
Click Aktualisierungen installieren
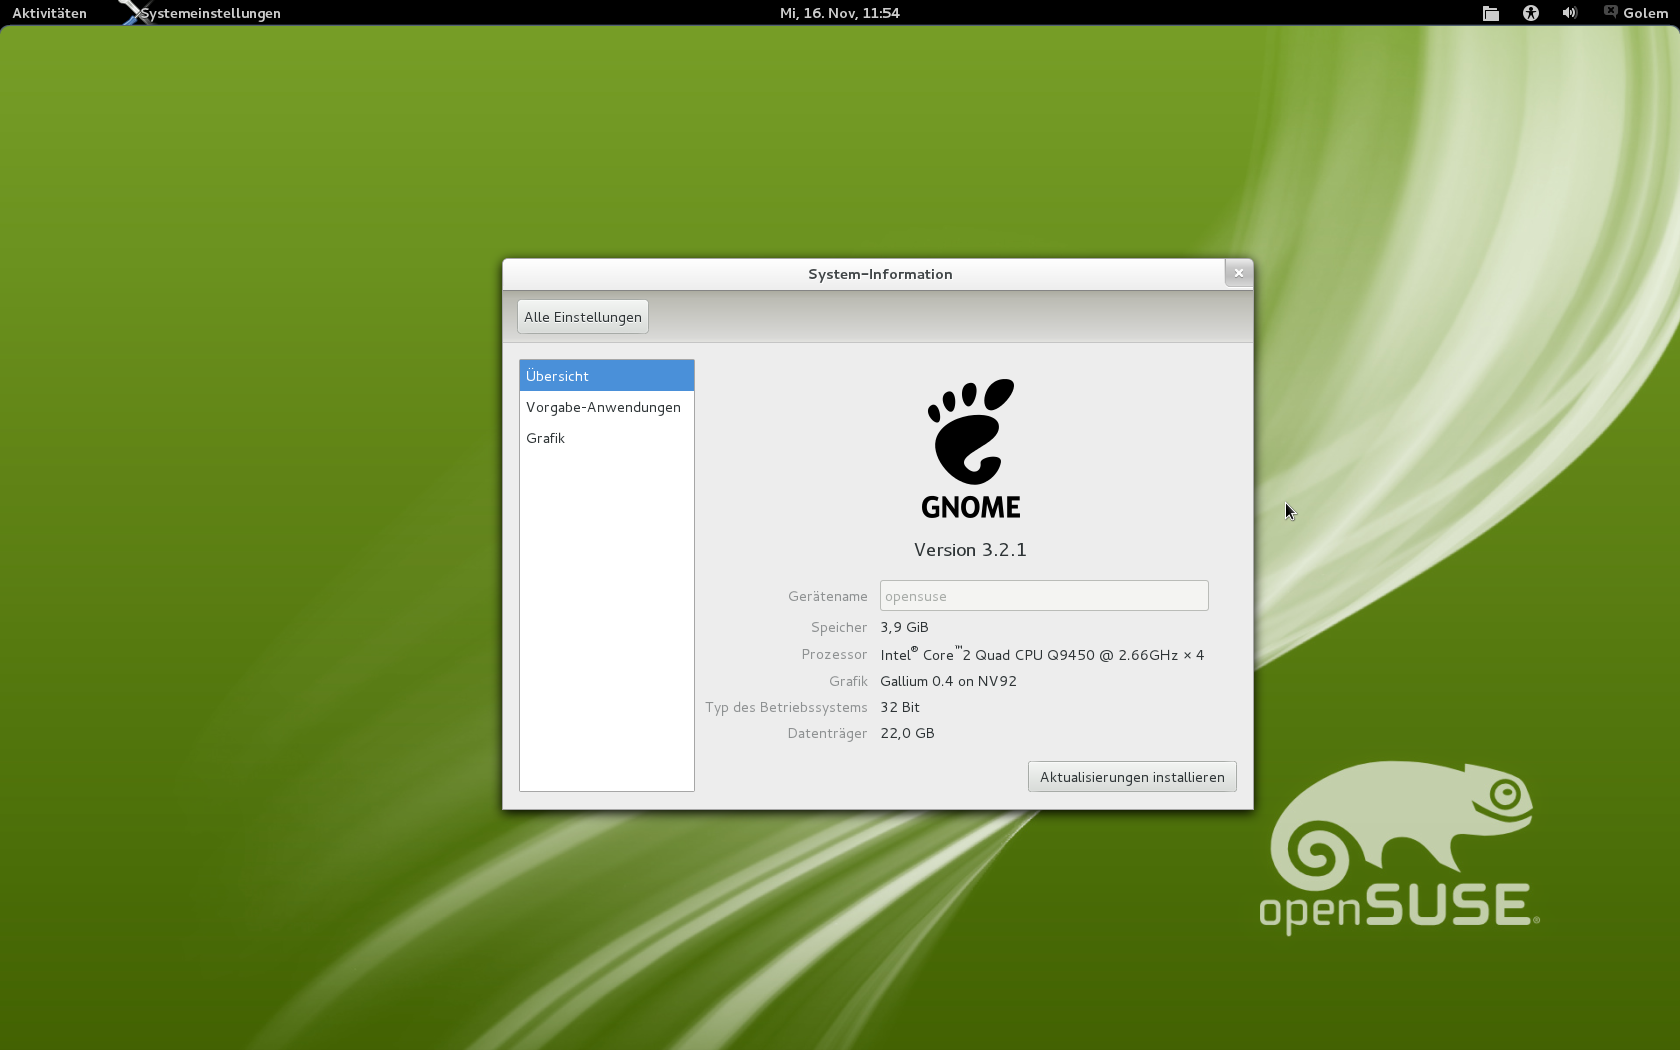click(1131, 776)
